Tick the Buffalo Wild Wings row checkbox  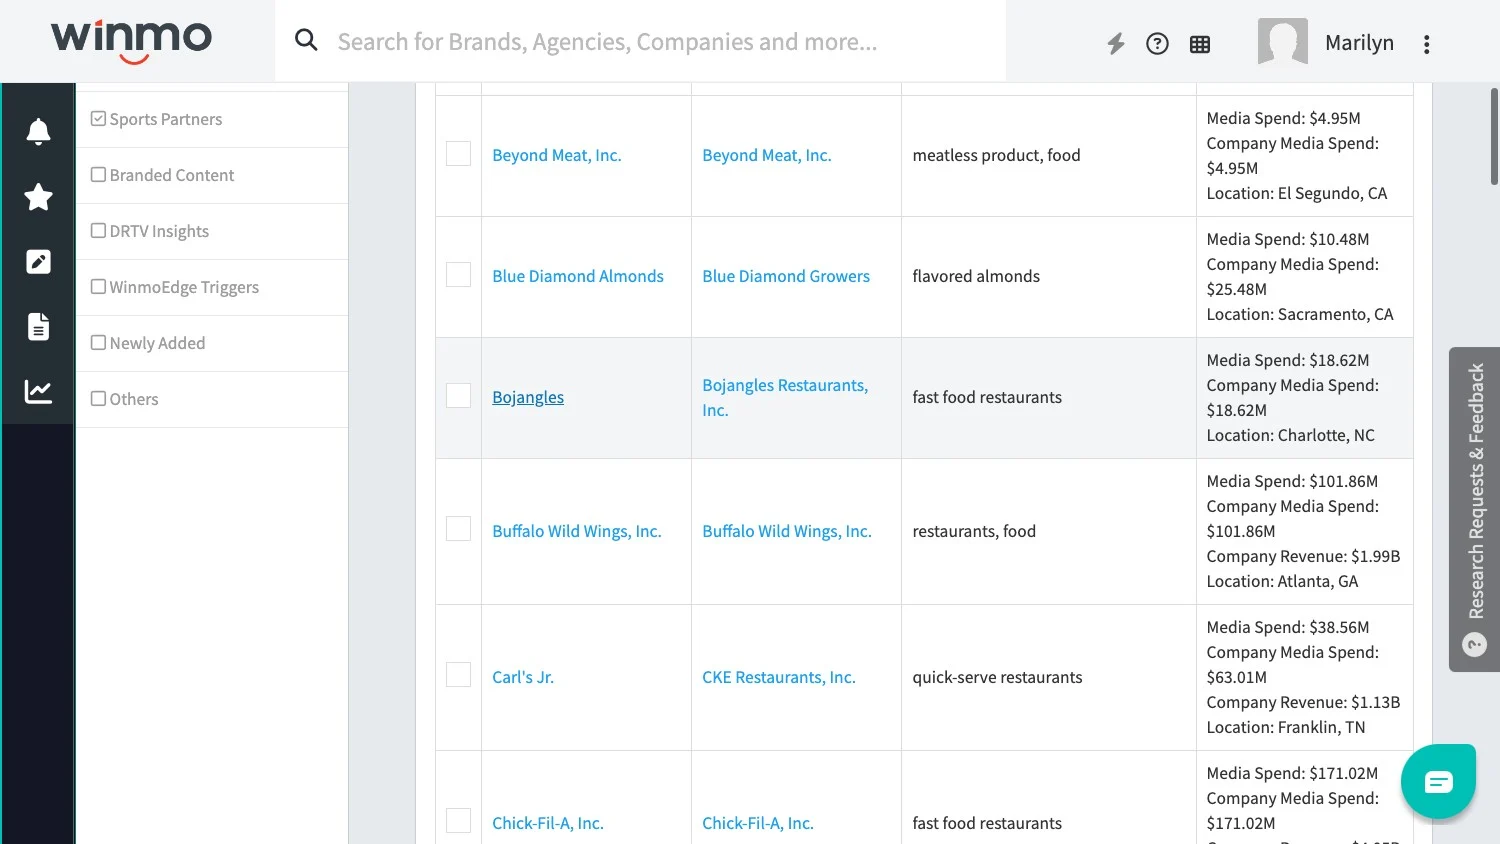[x=458, y=529]
